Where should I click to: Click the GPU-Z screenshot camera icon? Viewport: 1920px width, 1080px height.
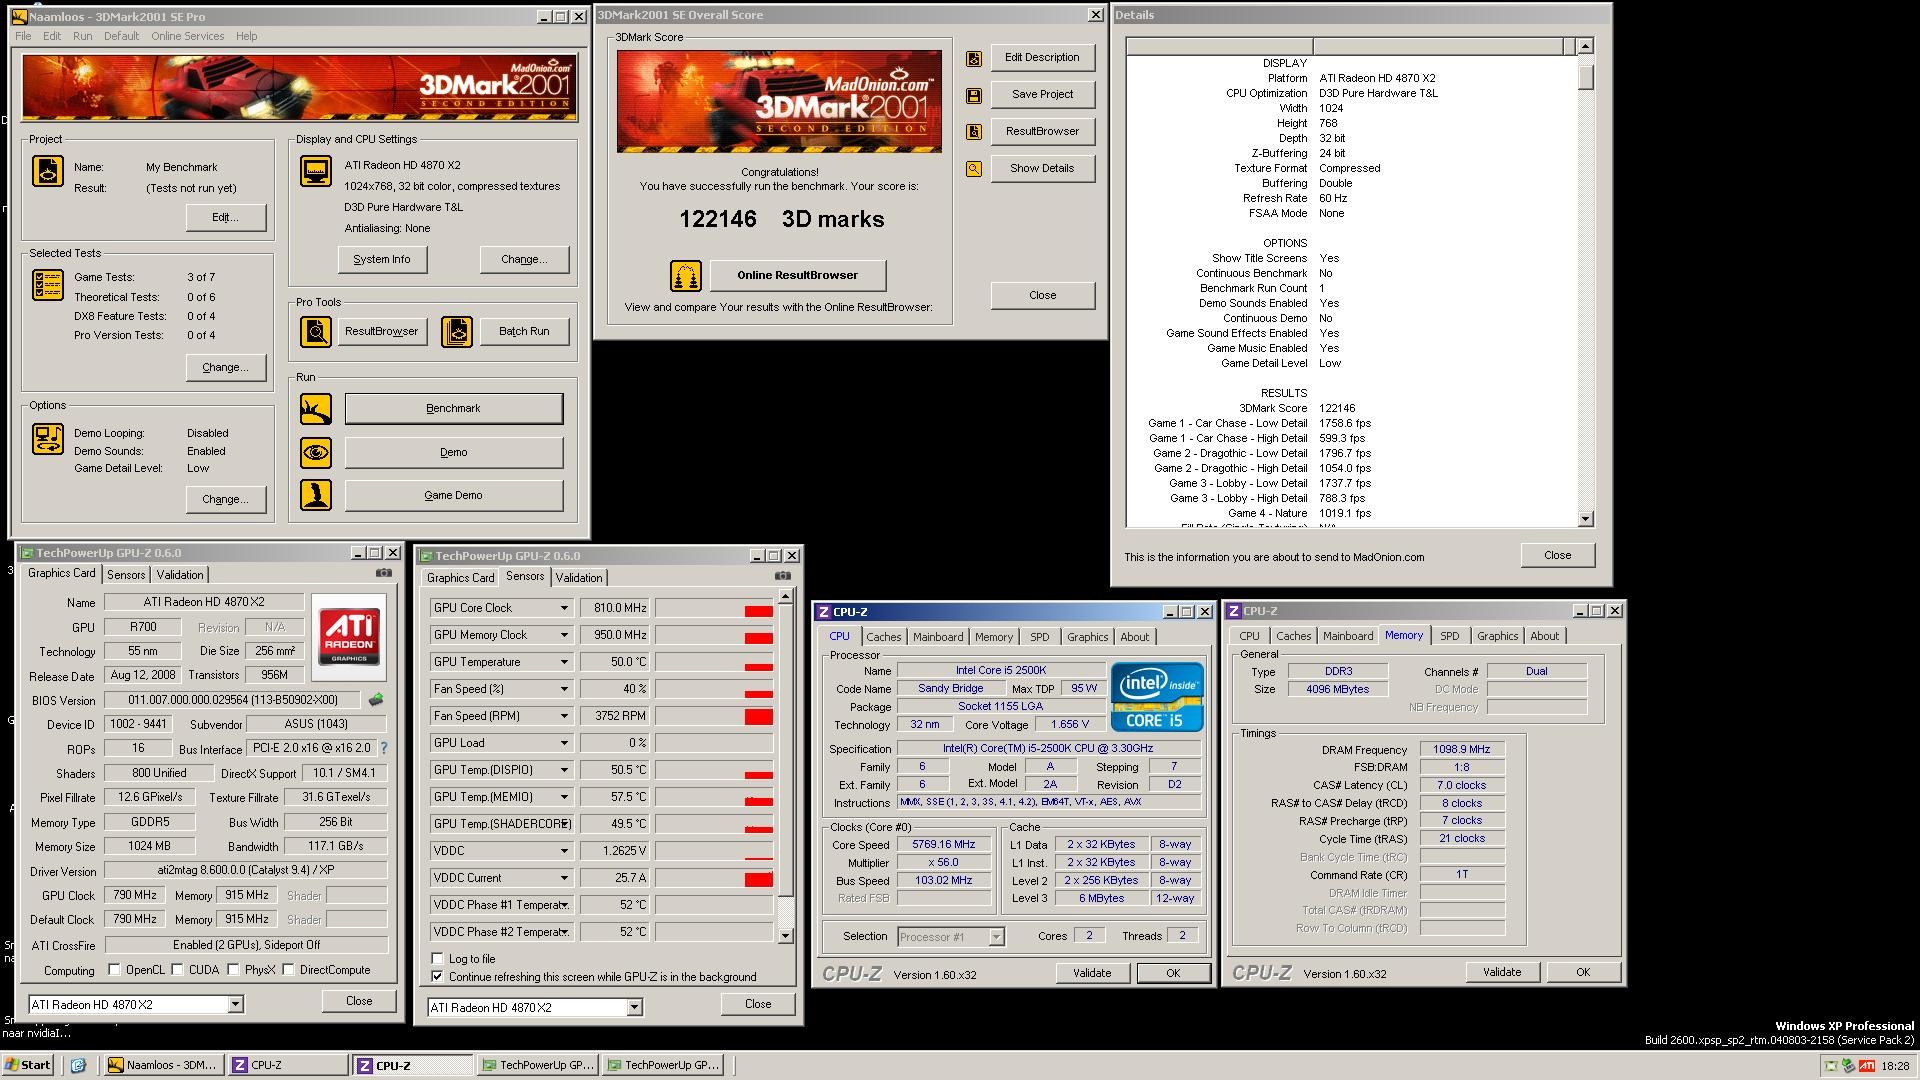coord(383,573)
